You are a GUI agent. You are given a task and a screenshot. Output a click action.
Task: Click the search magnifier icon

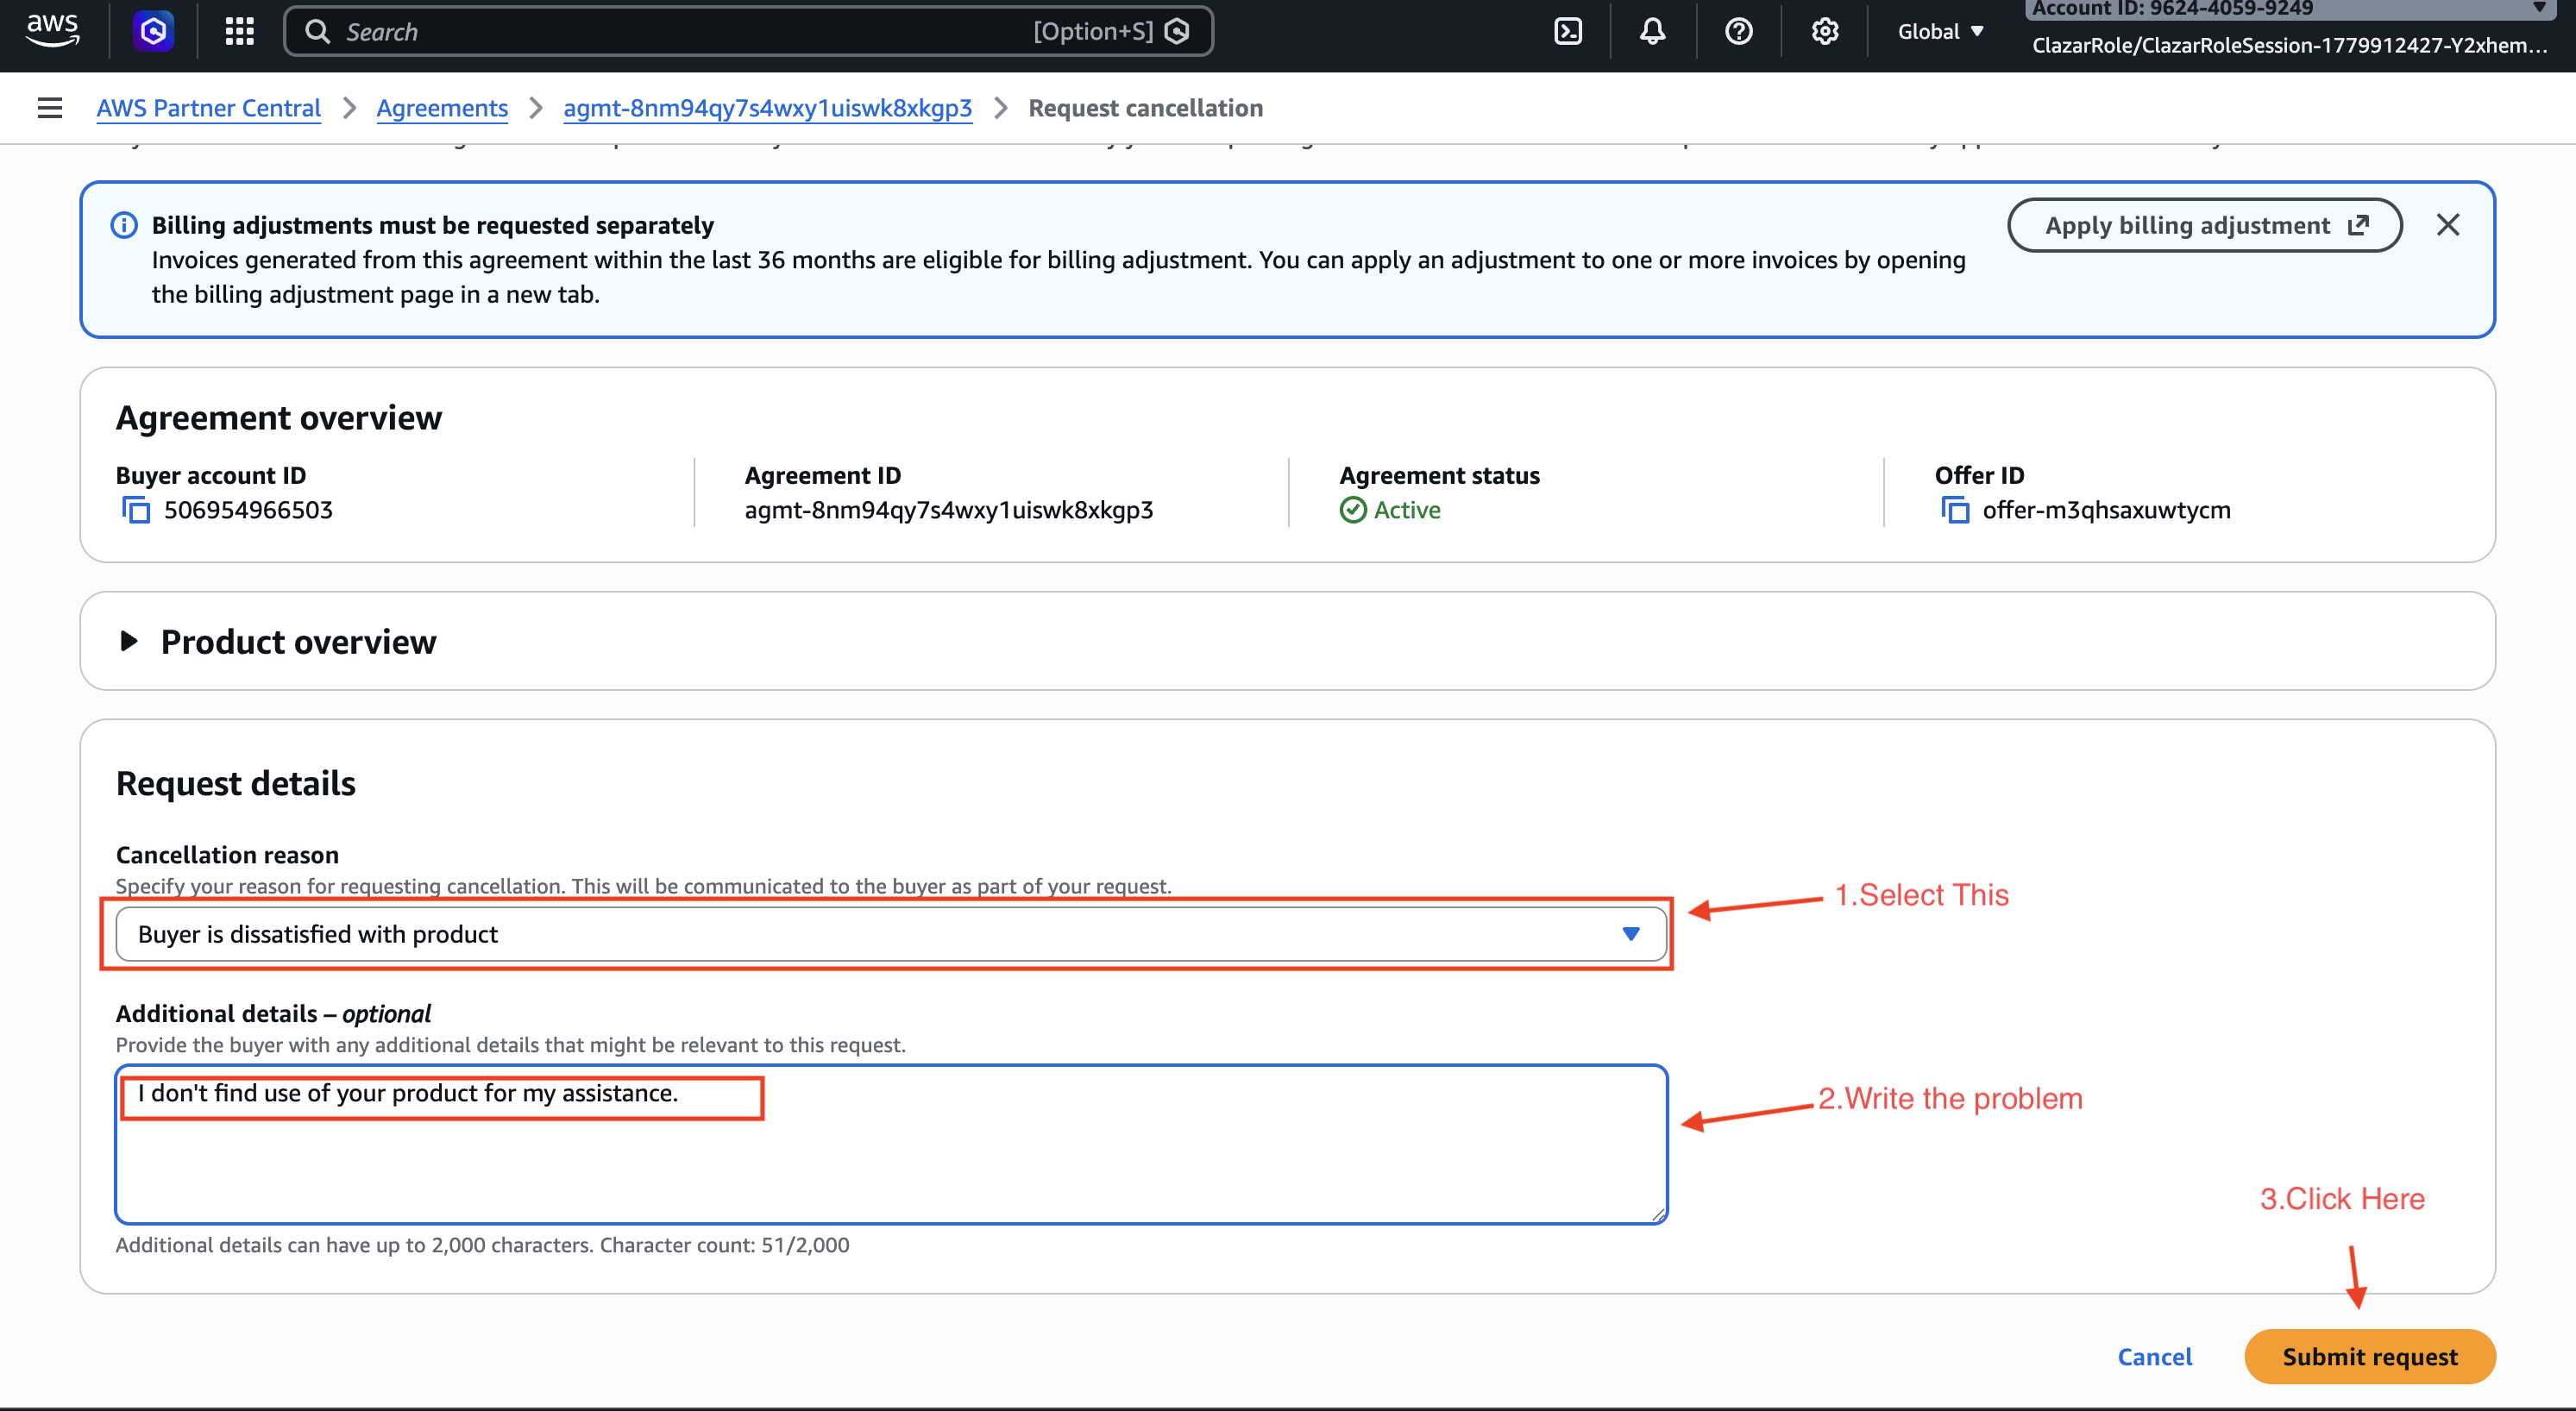[x=317, y=32]
